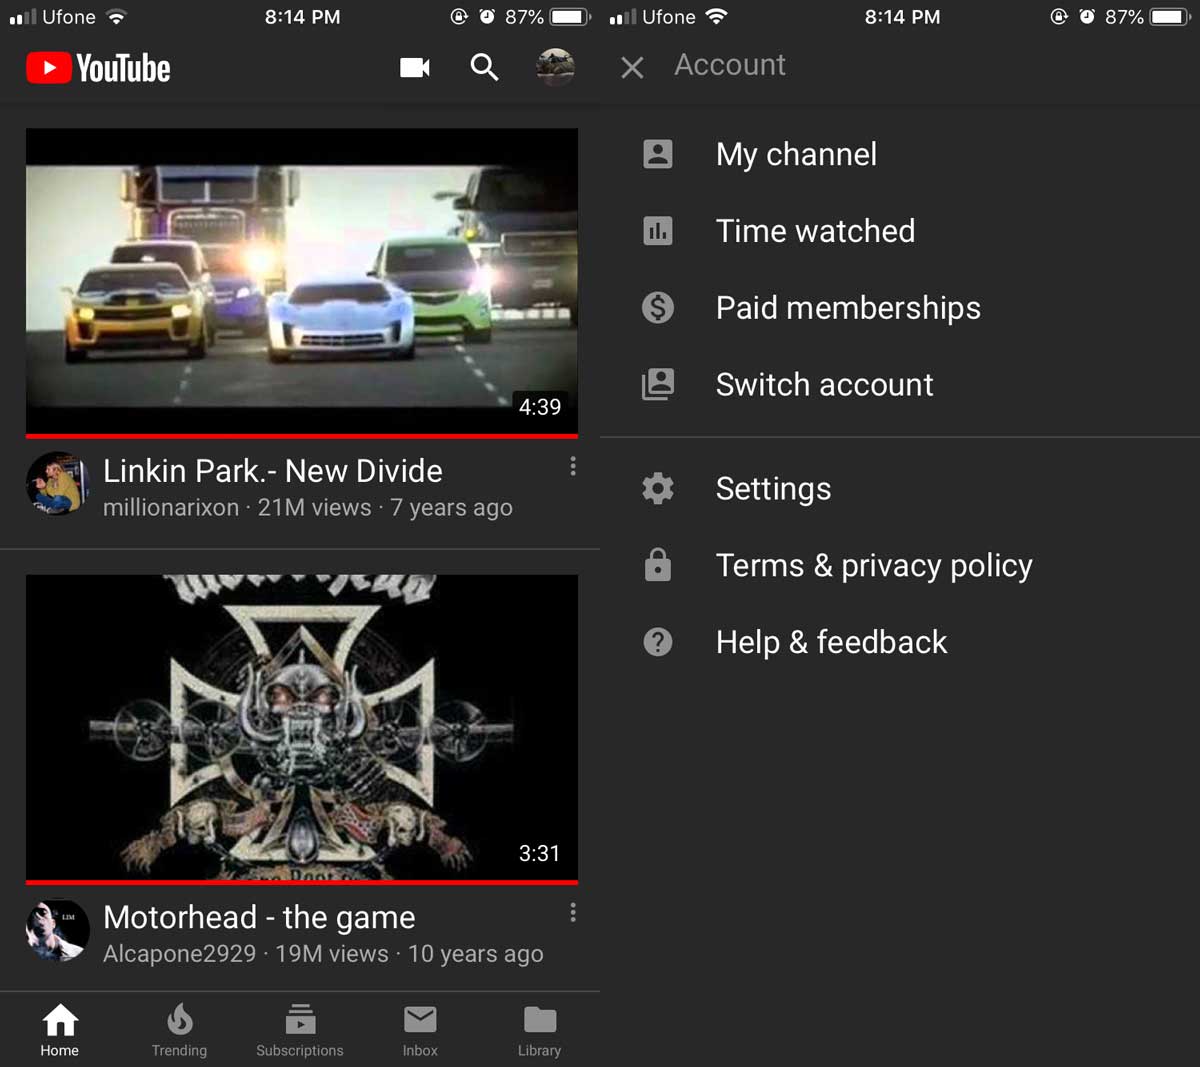1200x1067 pixels.
Task: Tap the YouTube logo
Action: [x=98, y=68]
